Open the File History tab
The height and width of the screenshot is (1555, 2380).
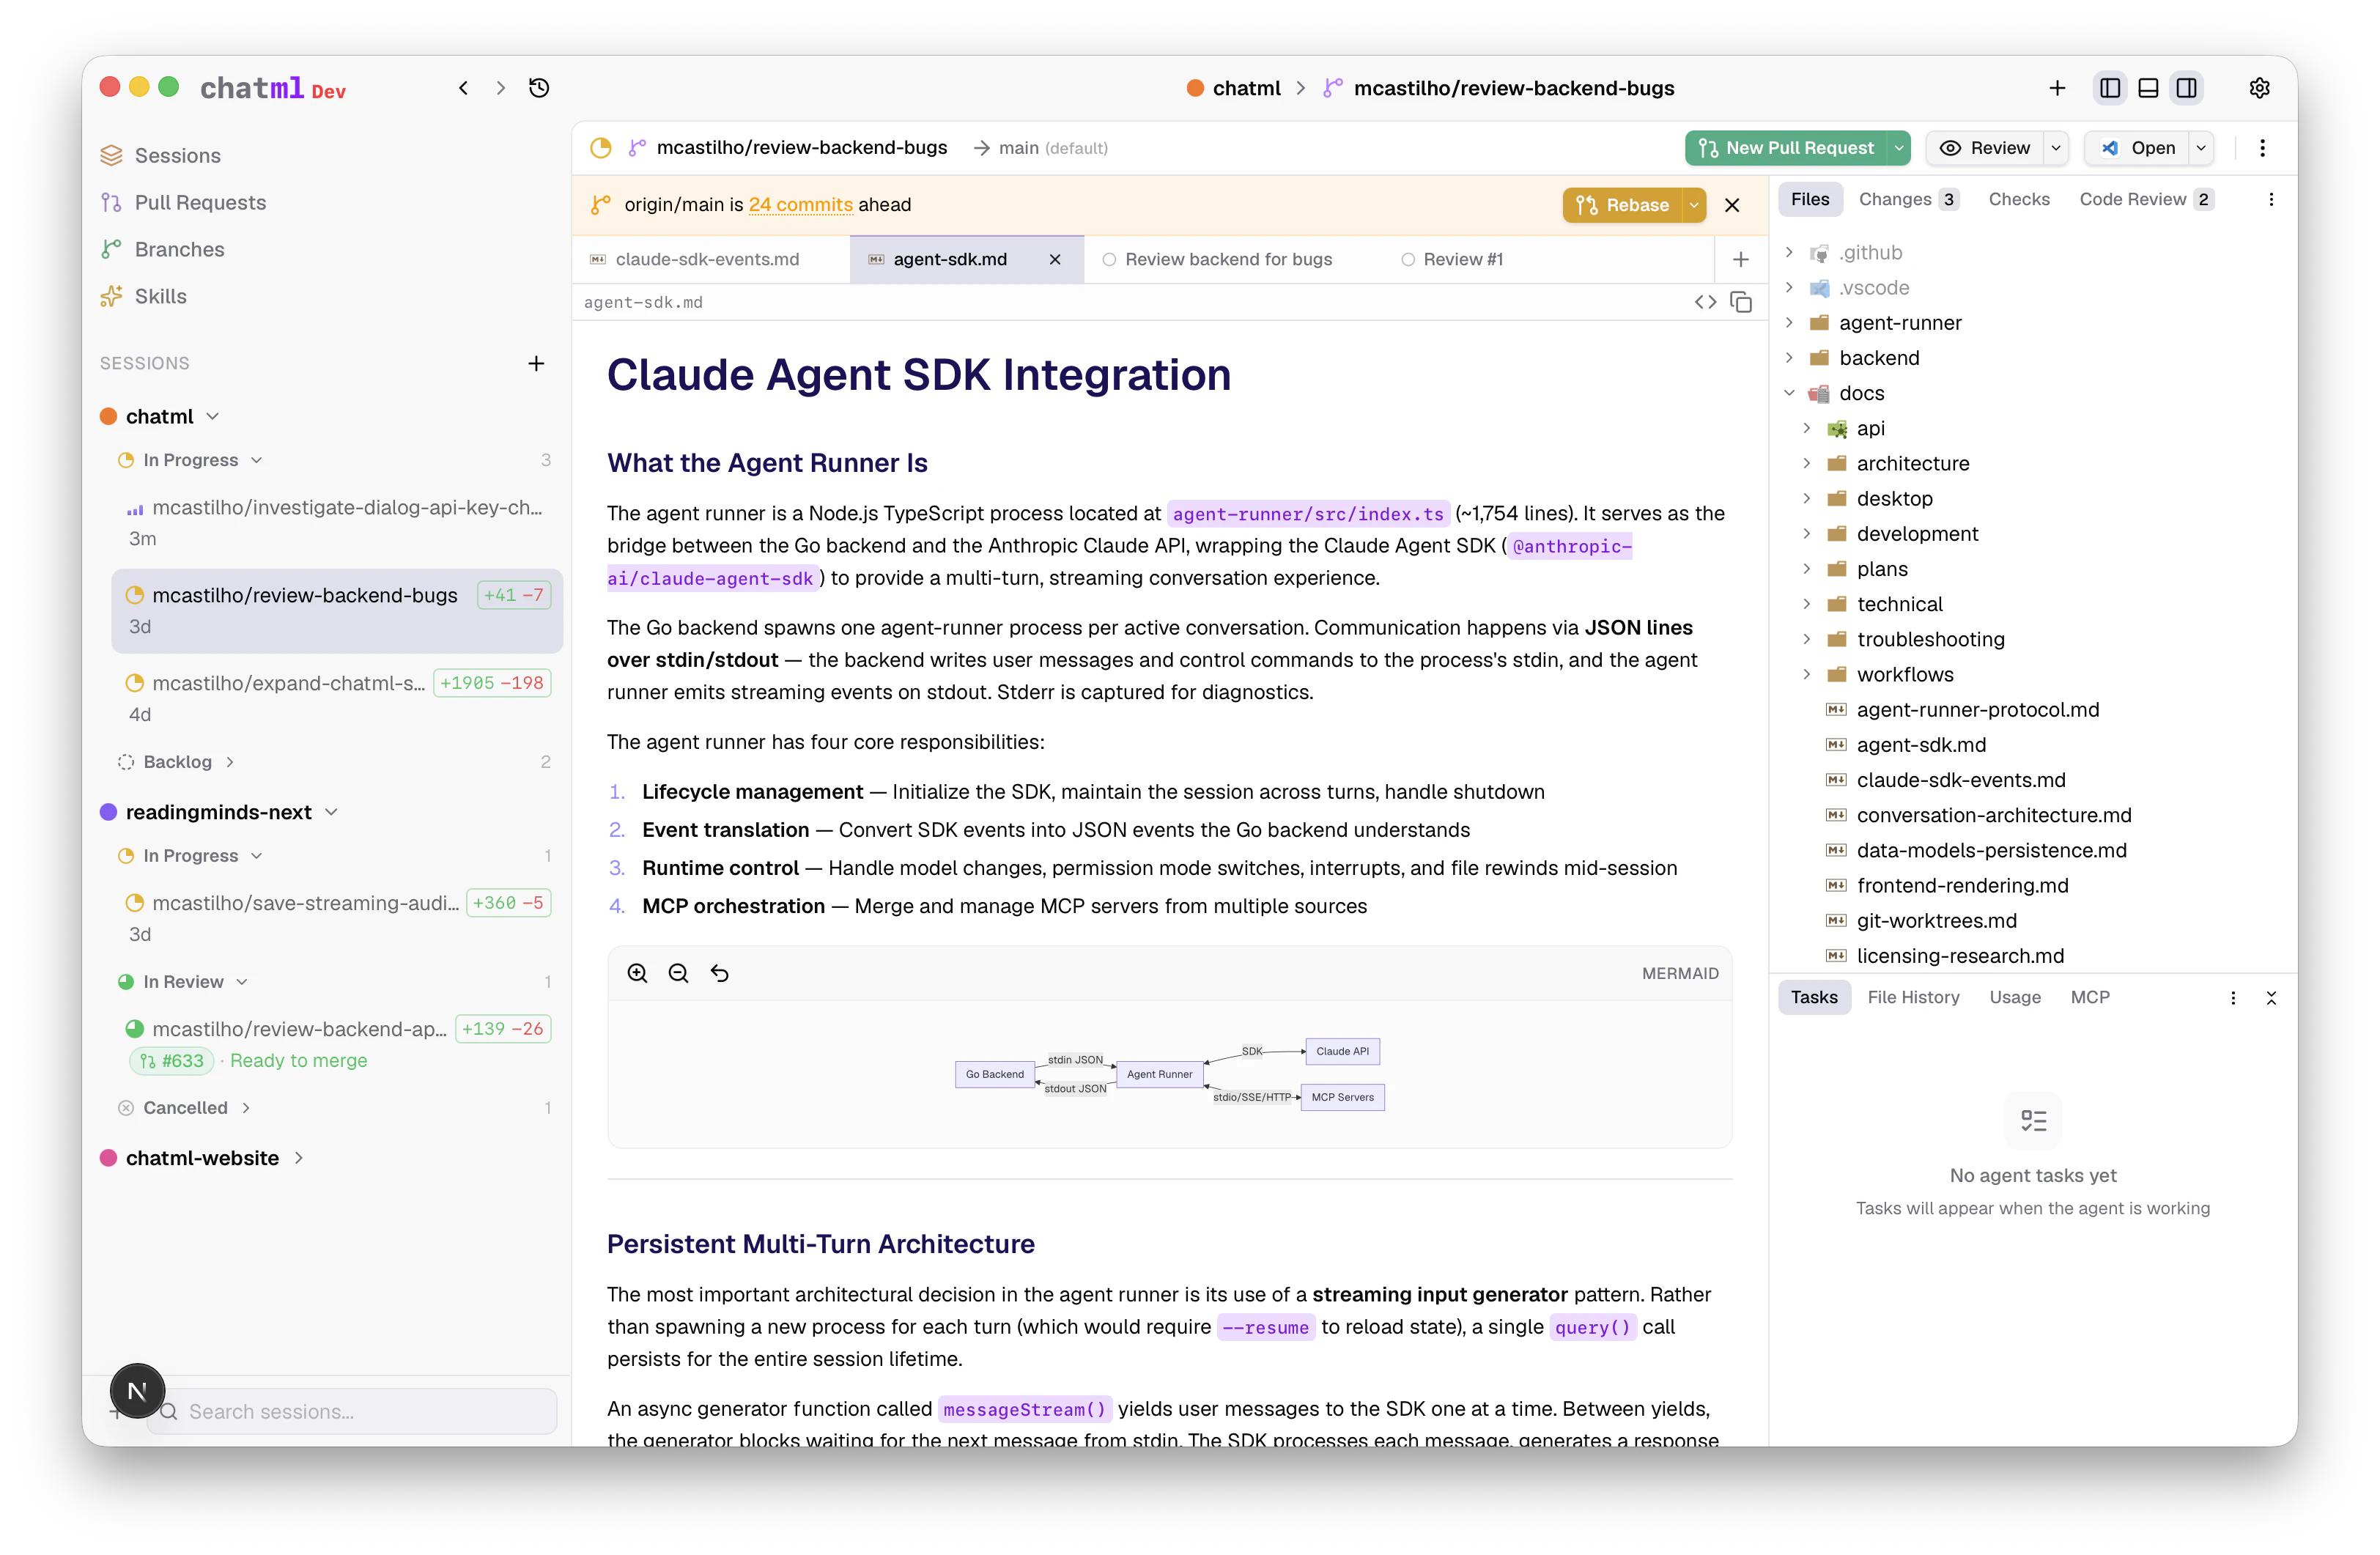point(1913,997)
